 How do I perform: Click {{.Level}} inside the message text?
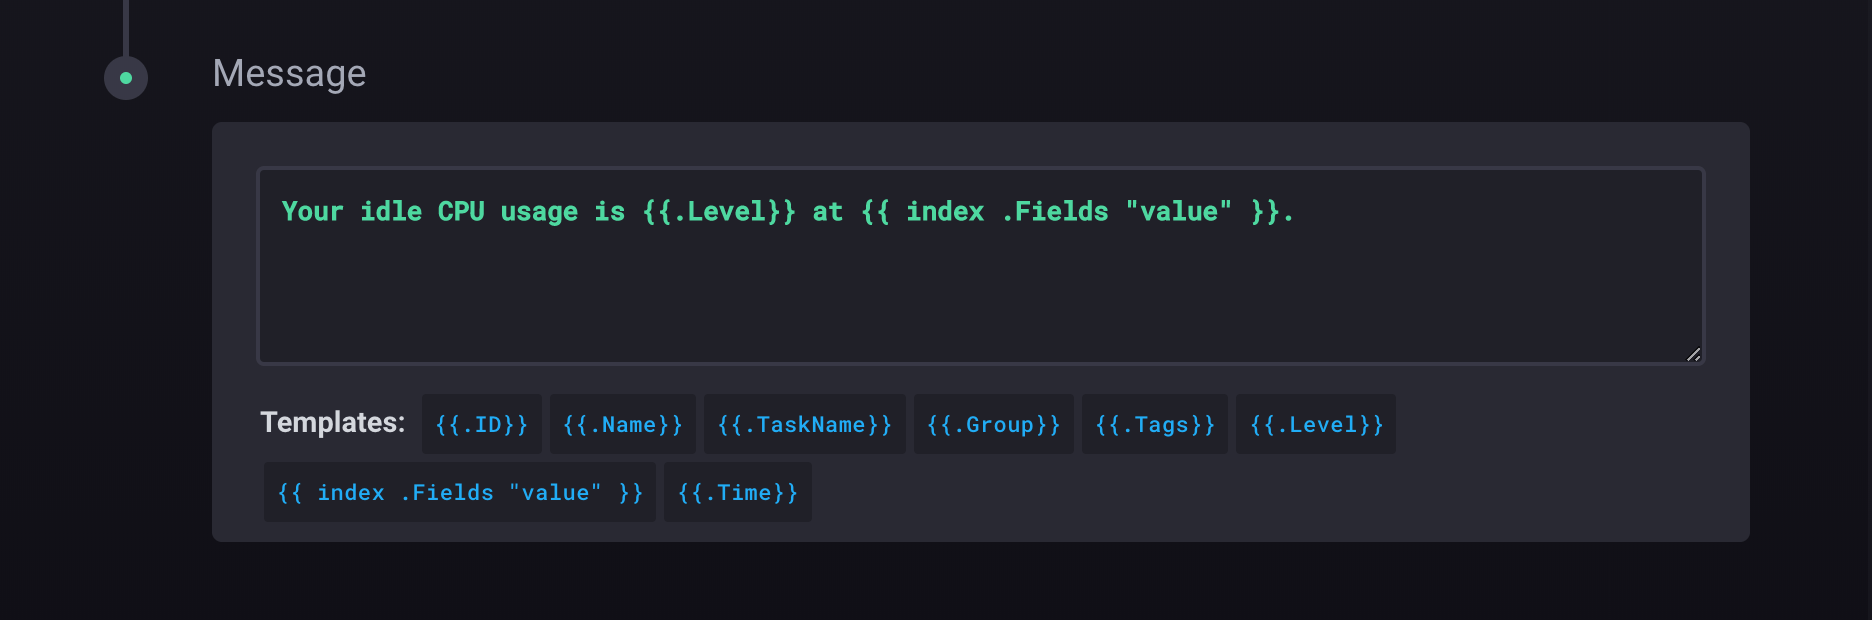click(x=719, y=212)
